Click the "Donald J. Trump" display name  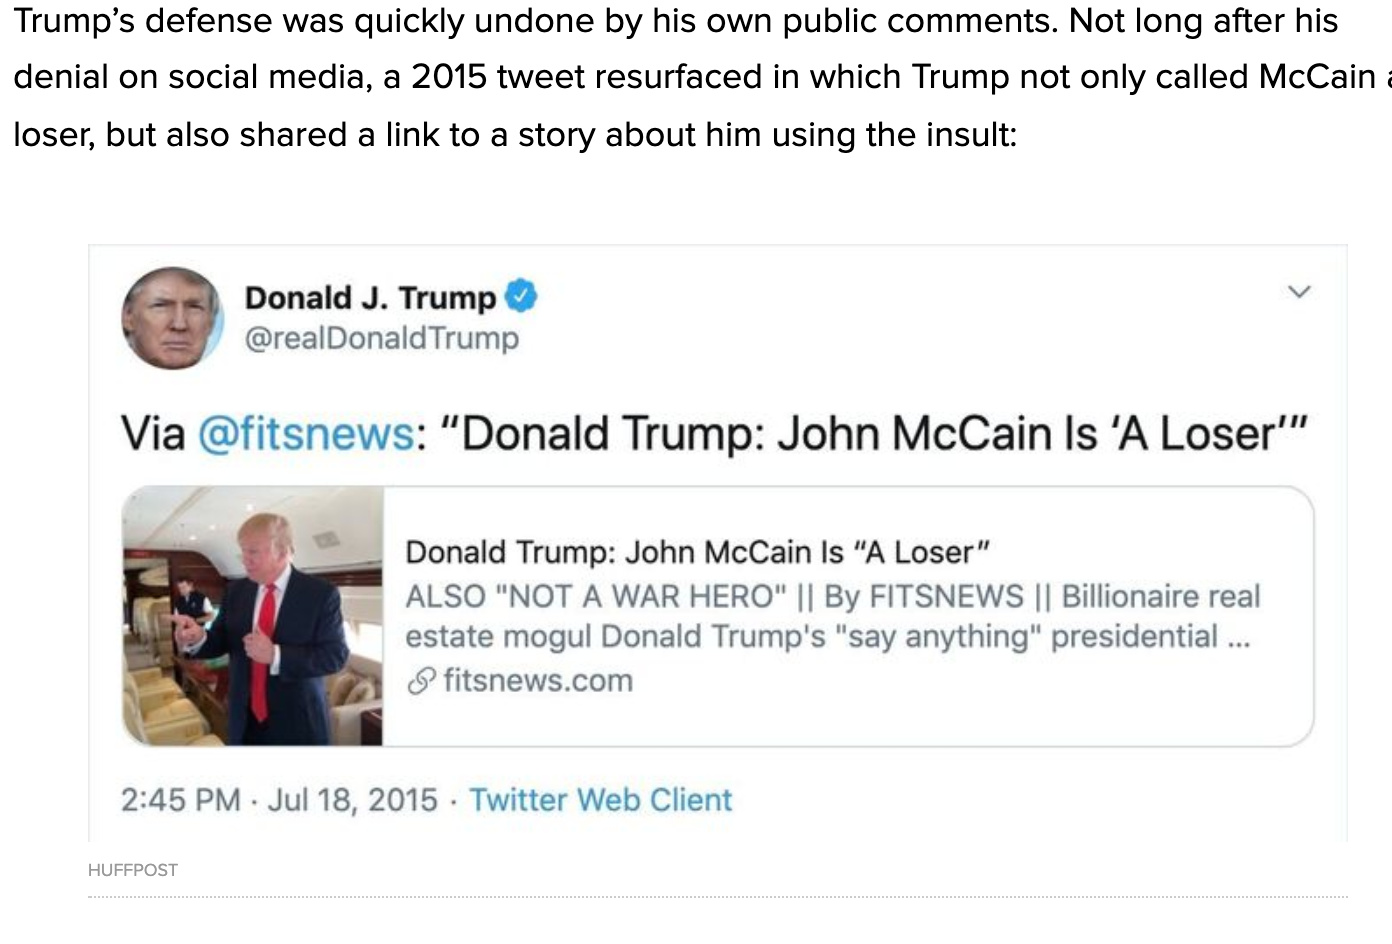point(370,297)
